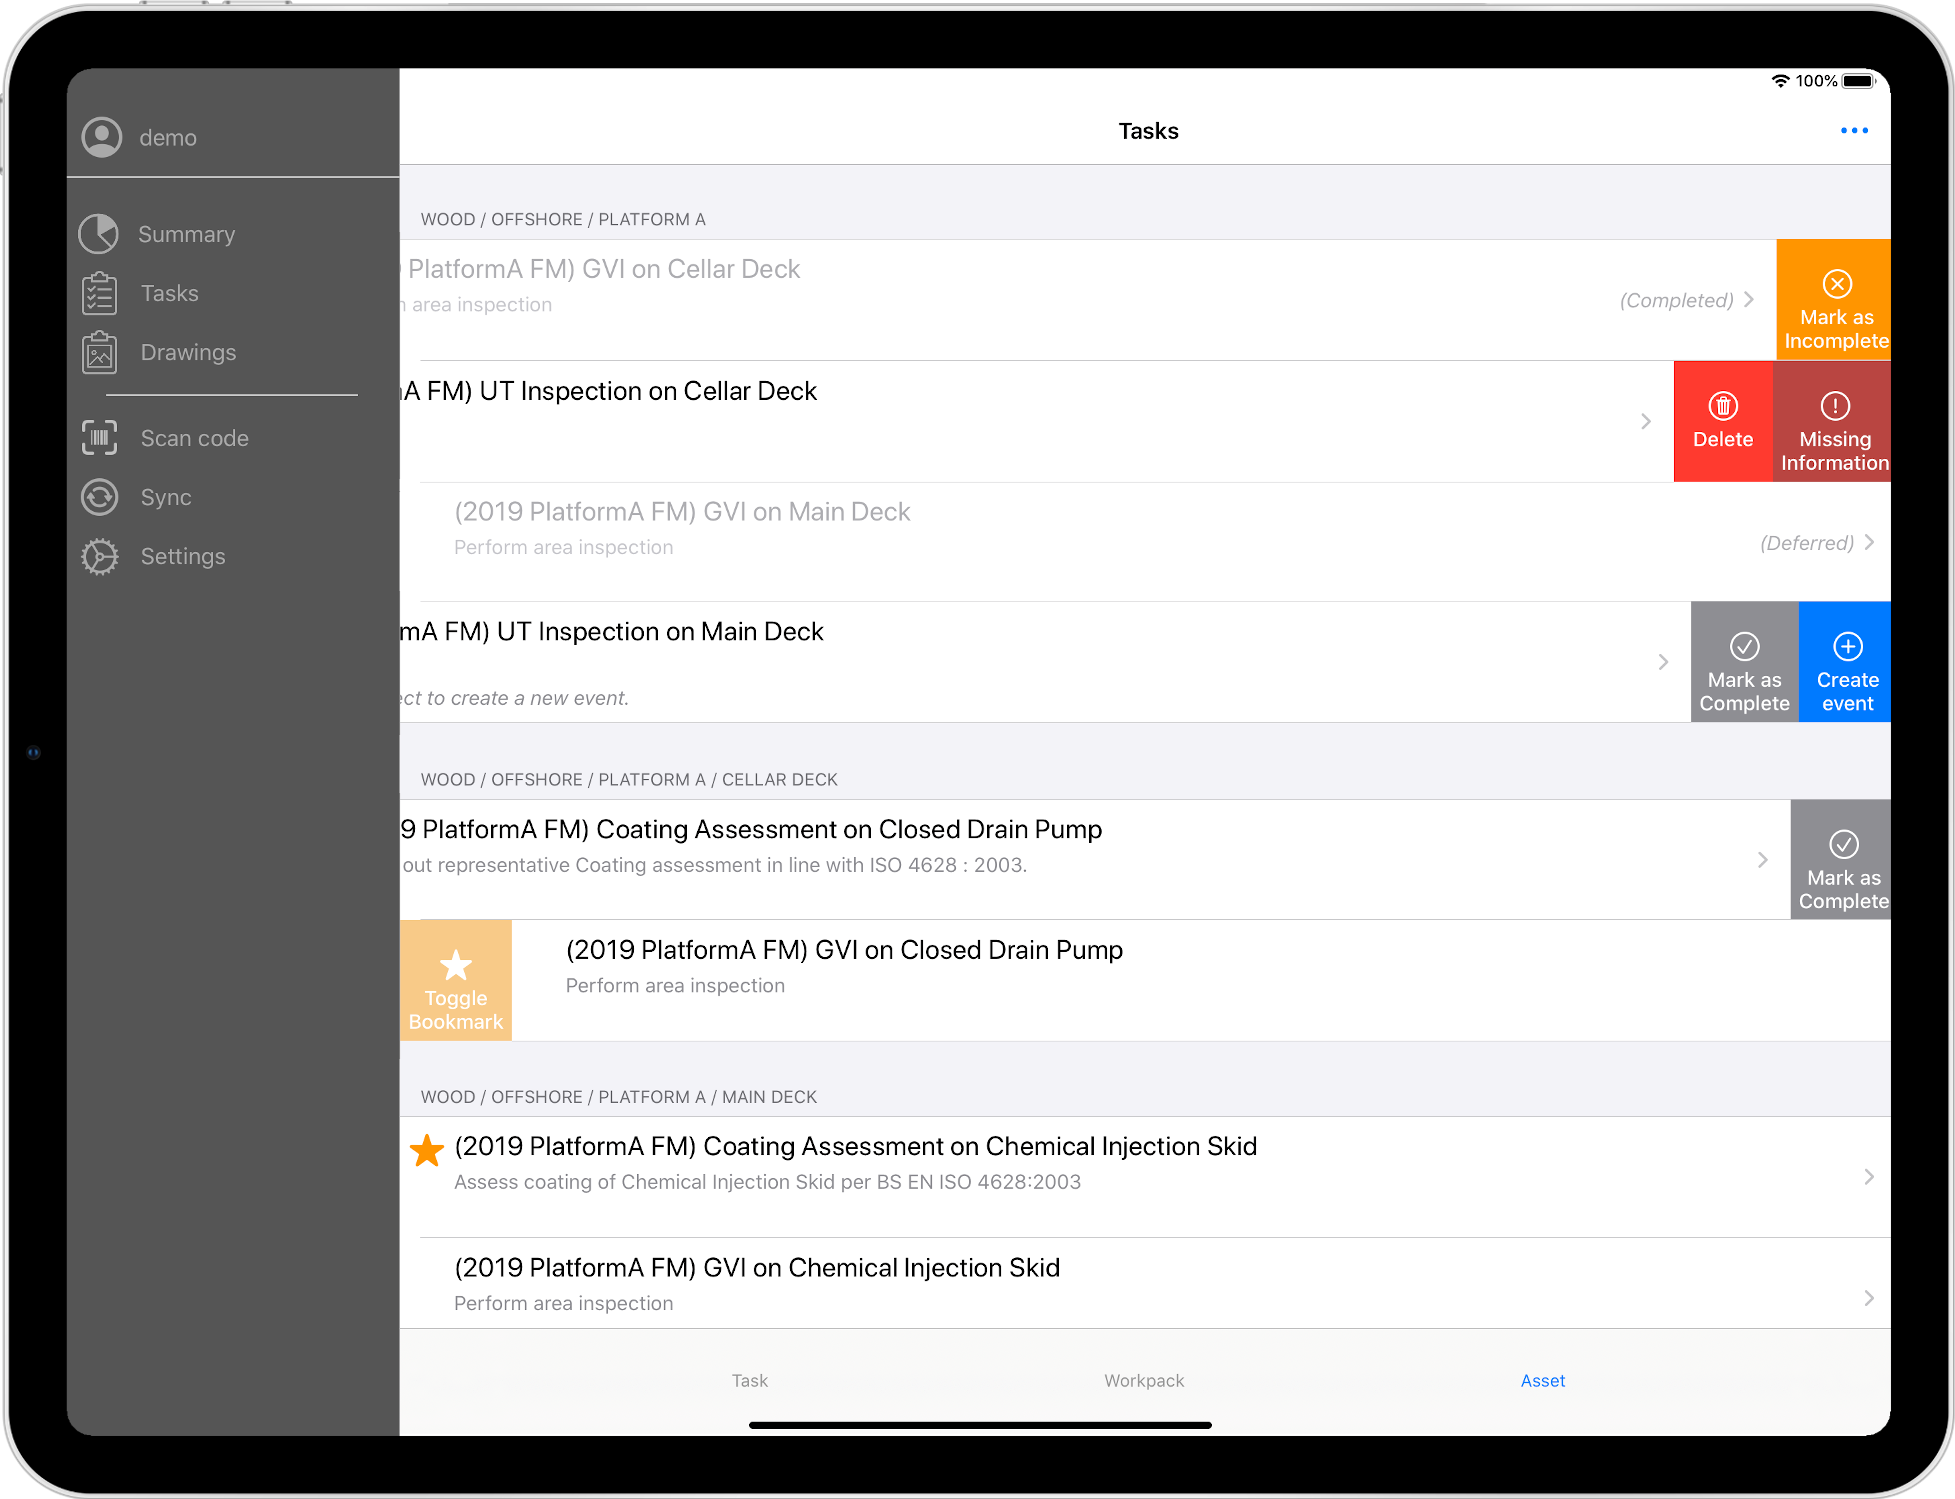The height and width of the screenshot is (1499, 1955).
Task: Open the three-dot more options menu
Action: click(1853, 131)
